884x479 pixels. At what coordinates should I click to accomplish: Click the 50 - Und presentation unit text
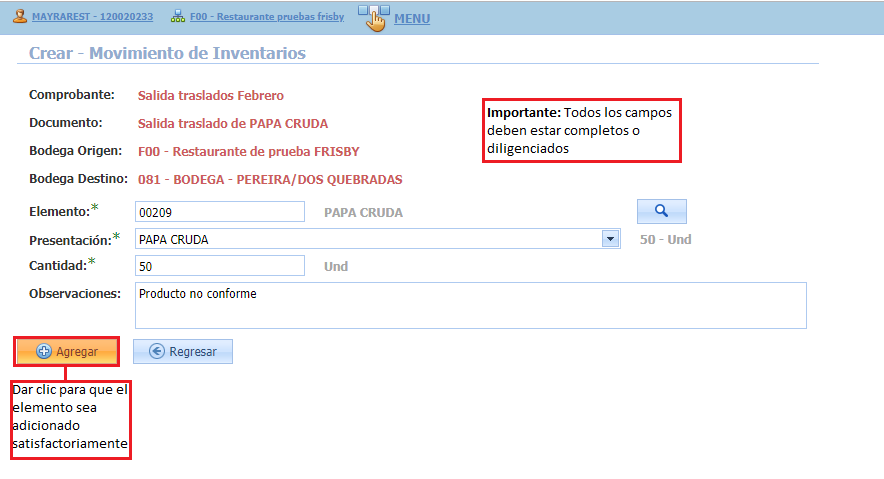tap(666, 240)
